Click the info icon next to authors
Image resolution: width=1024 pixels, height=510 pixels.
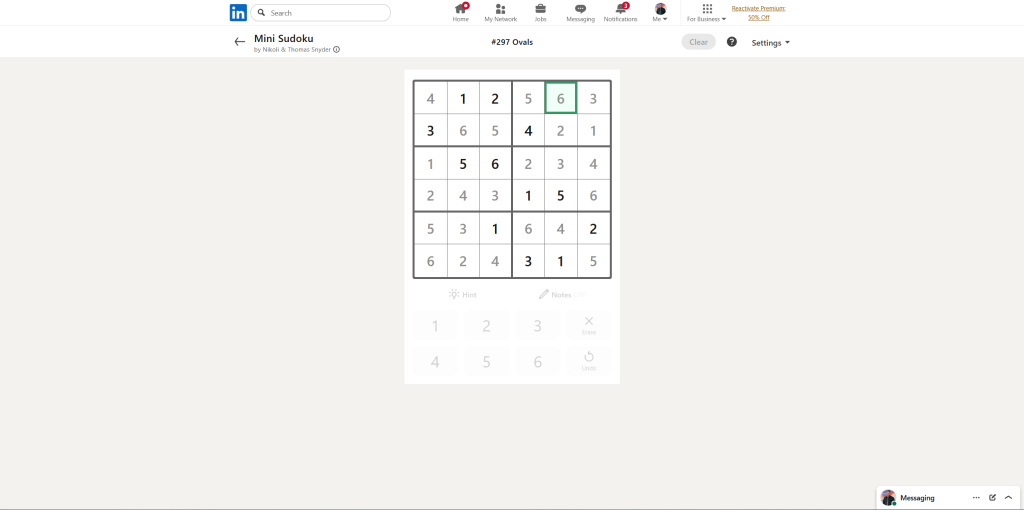336,49
